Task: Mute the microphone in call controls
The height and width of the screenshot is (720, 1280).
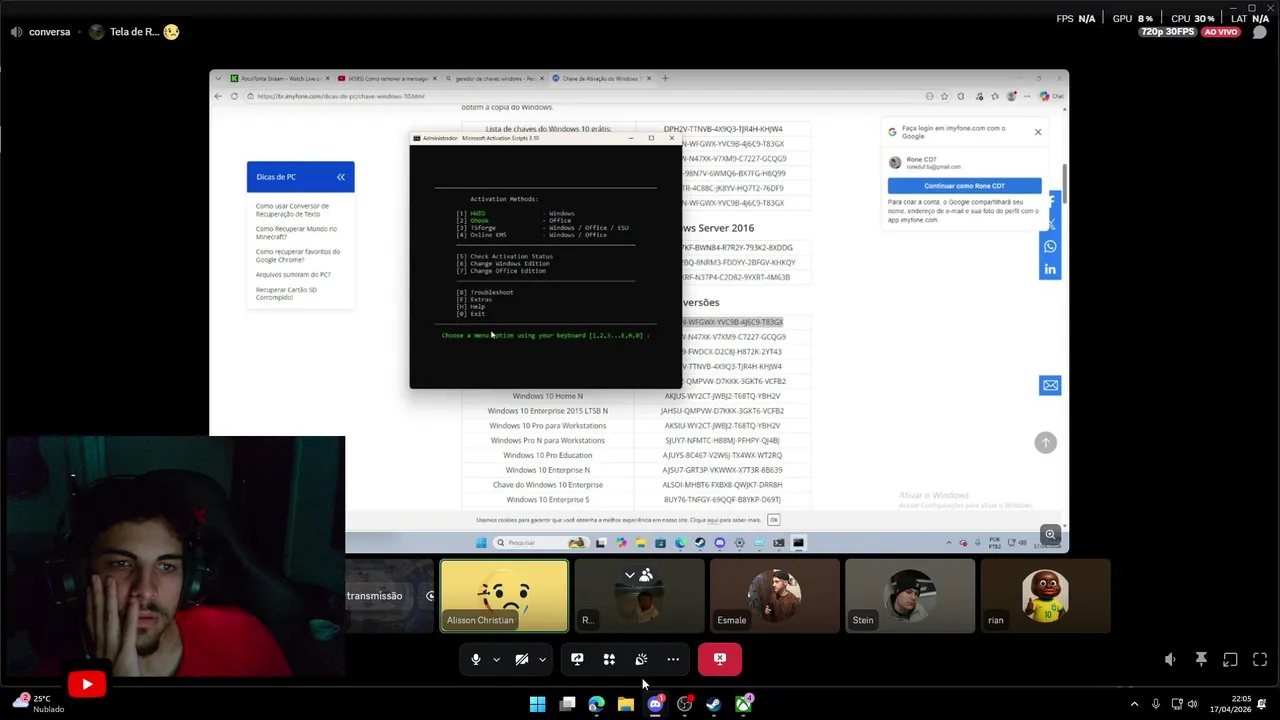Action: tap(476, 659)
